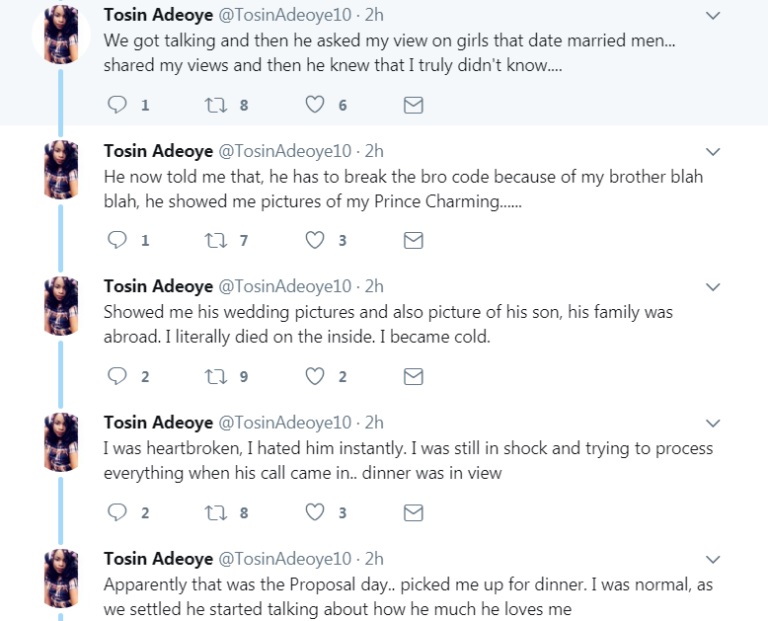Like the 'break the bro code' tweet

315,240
